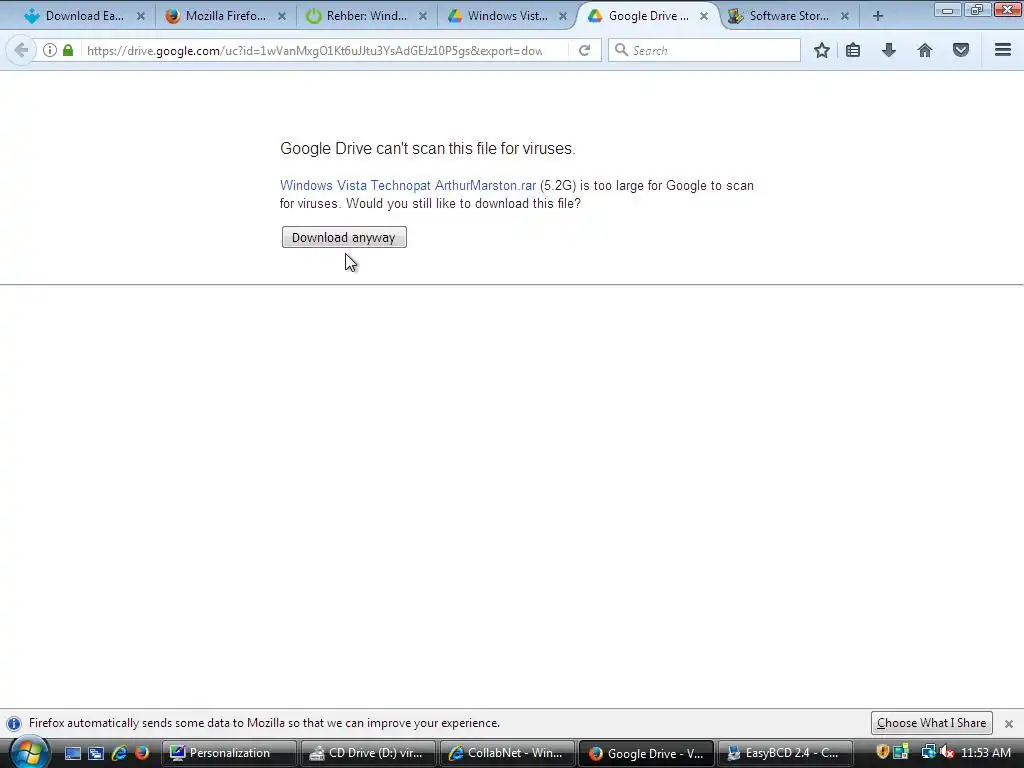1024x768 pixels.
Task: Switch to Google Drive taskbar button
Action: pos(646,753)
